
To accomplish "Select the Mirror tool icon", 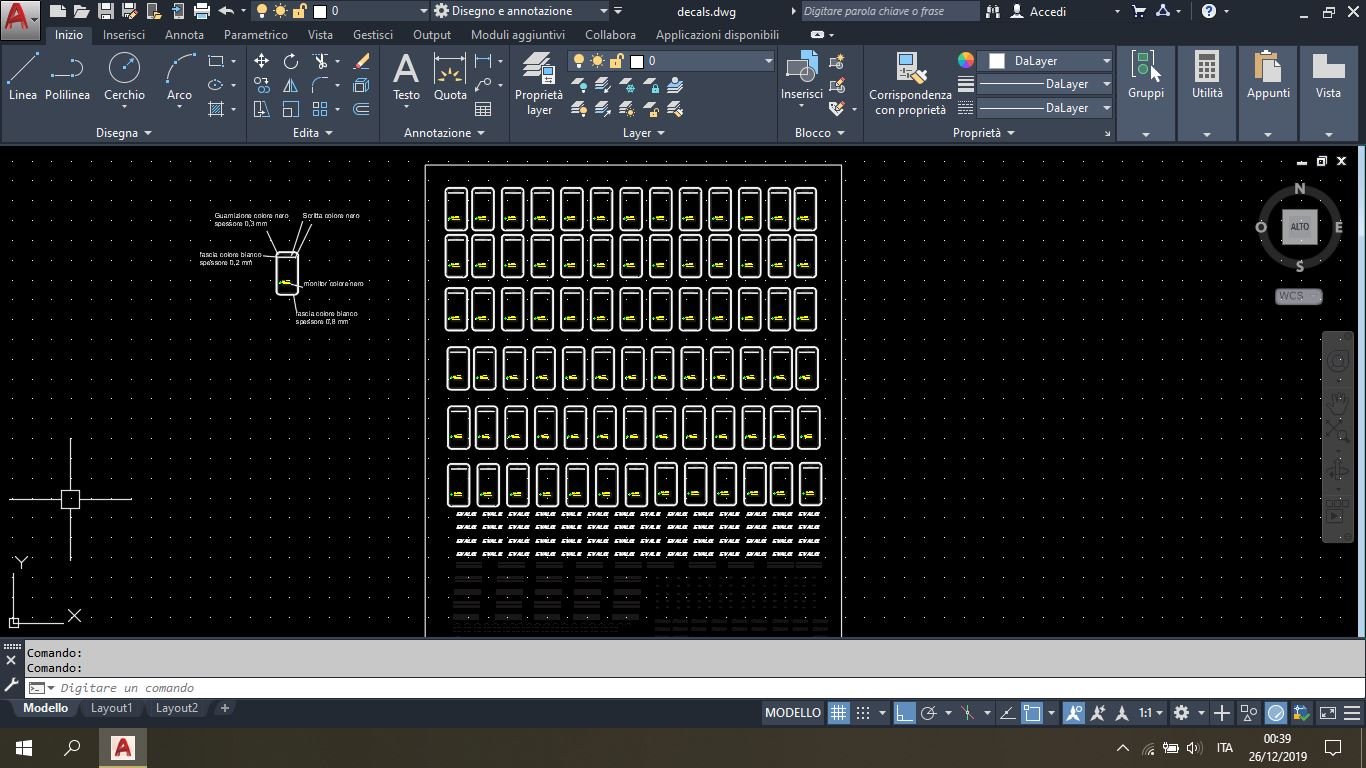I will pyautogui.click(x=290, y=86).
